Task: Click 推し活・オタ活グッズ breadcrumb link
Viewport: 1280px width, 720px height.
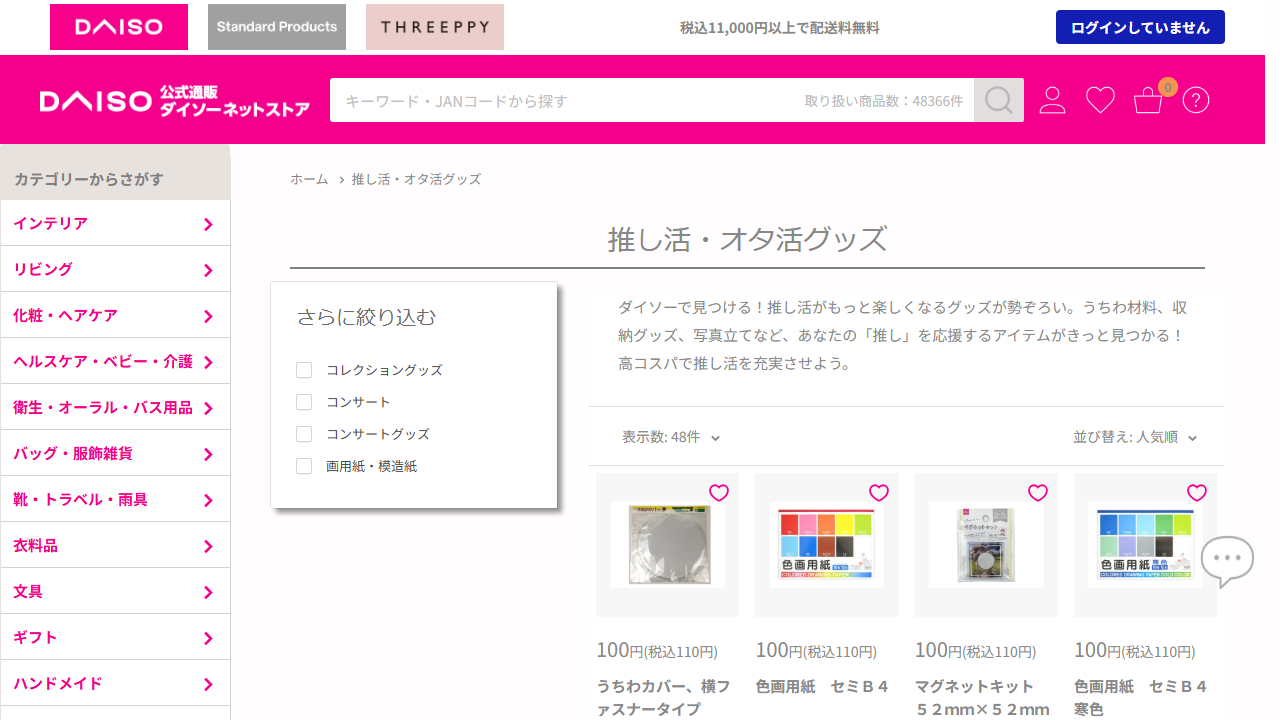Action: 416,179
